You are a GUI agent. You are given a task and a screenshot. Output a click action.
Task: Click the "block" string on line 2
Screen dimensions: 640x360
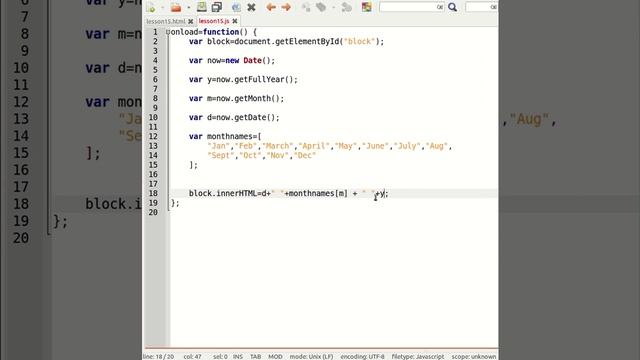point(359,41)
